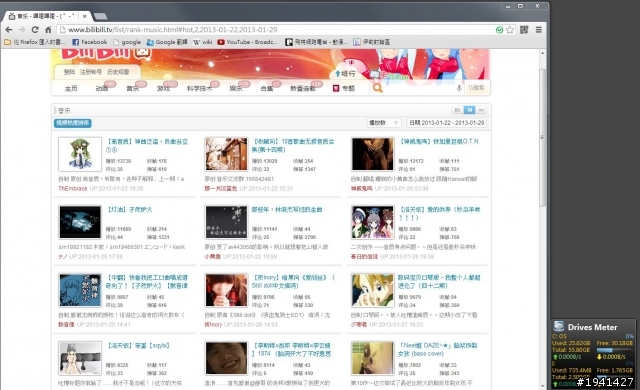Open the video title containing 1874

(291, 350)
